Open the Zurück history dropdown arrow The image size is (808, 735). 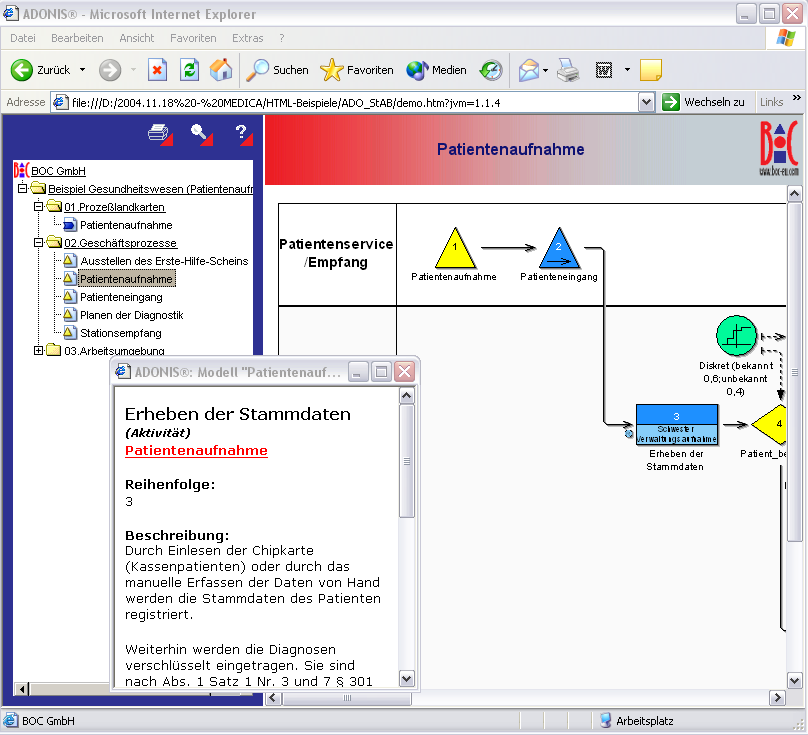(82, 70)
